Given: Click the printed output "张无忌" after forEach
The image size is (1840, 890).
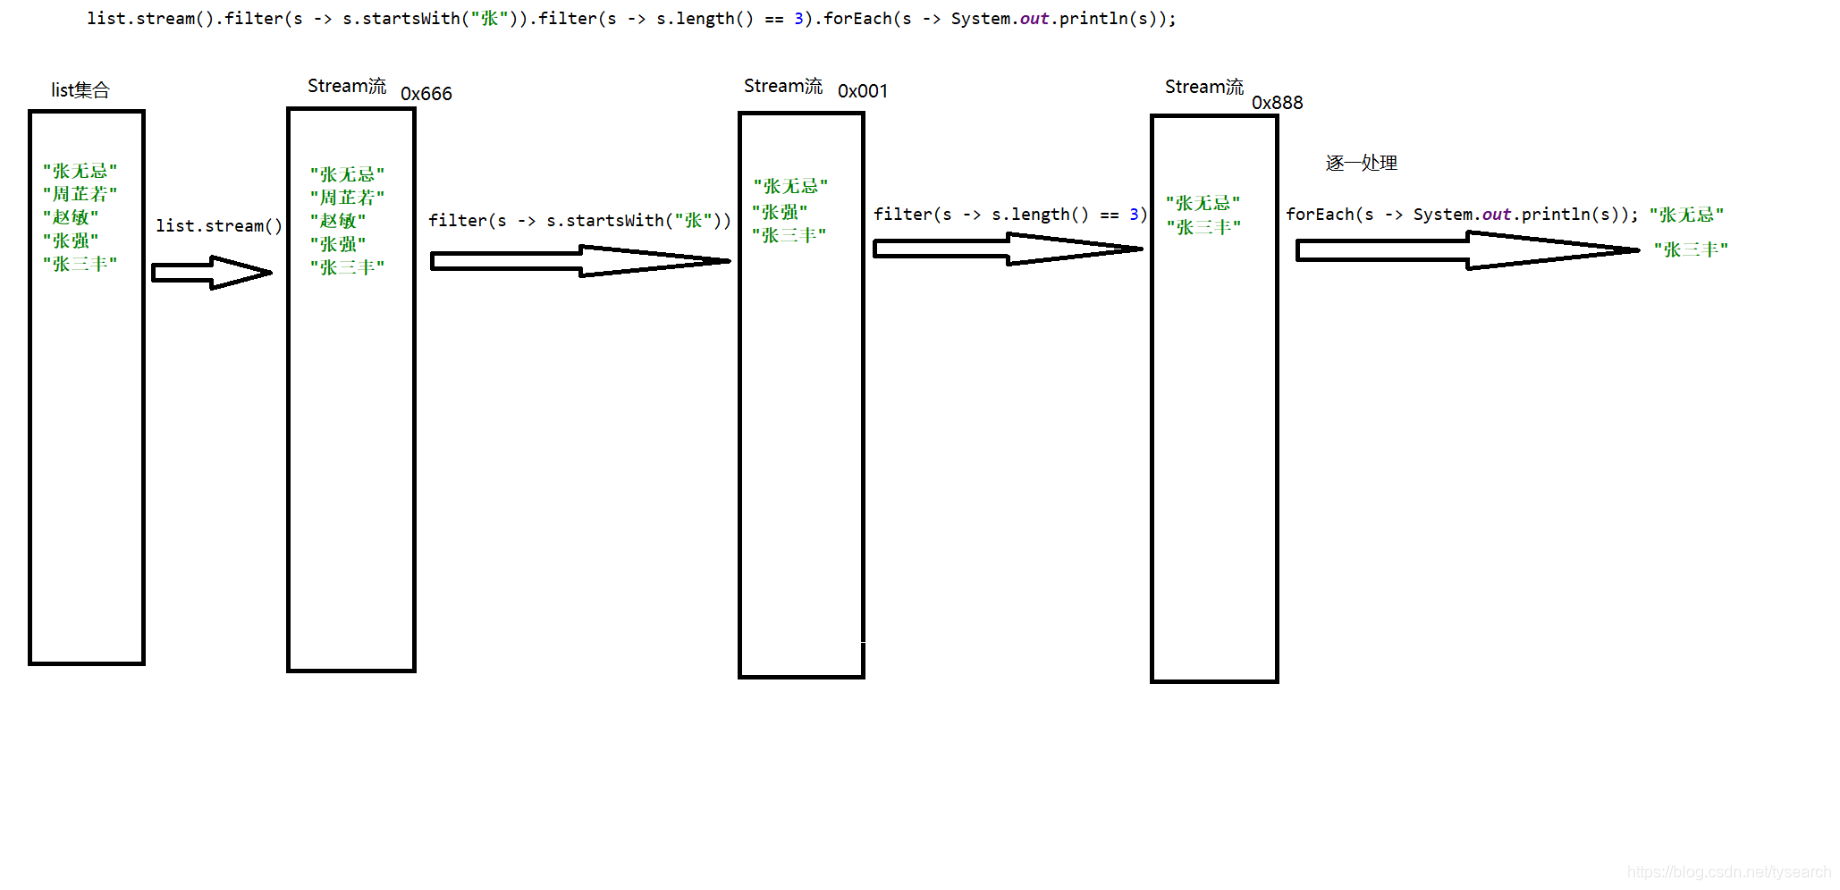Looking at the screenshot, I should [x=1687, y=214].
